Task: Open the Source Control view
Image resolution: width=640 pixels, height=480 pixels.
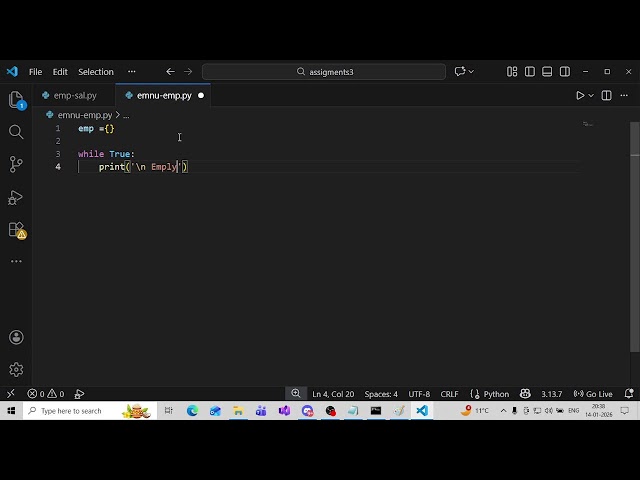Action: click(x=16, y=164)
